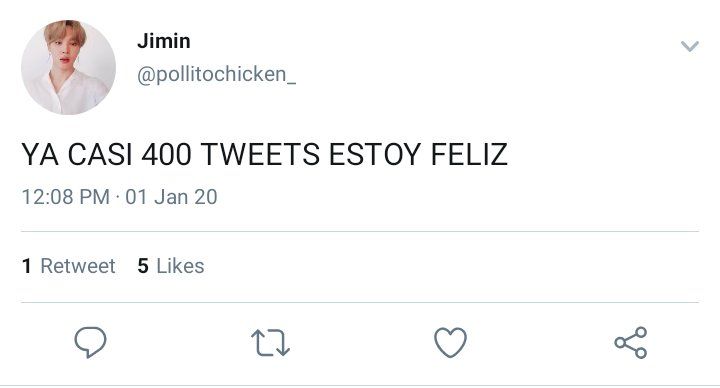The height and width of the screenshot is (388, 720).
Task: Click the word FELIZ in the tweet
Action: 469,154
